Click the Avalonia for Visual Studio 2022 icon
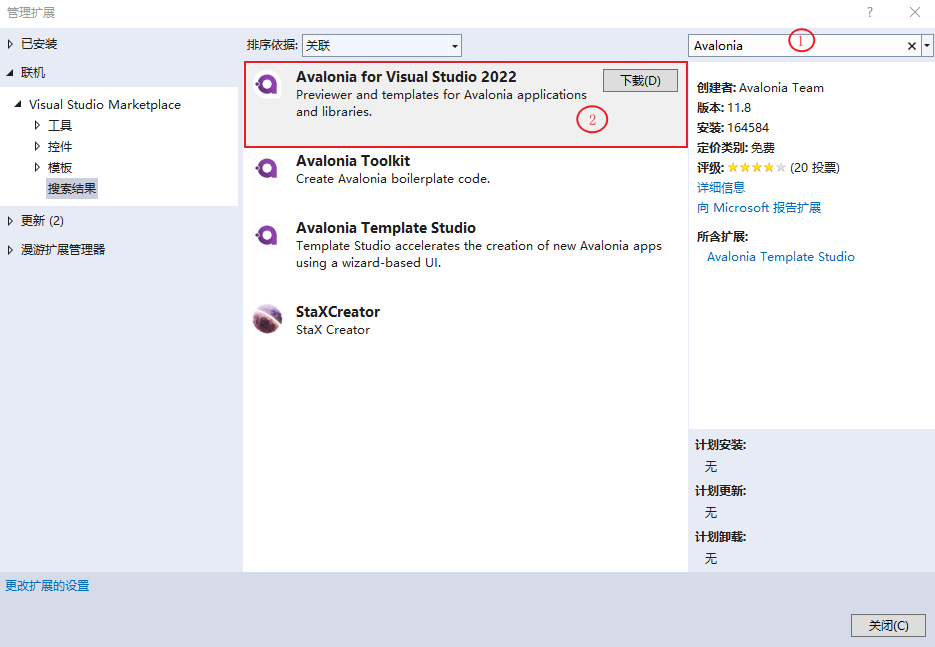 coord(267,85)
